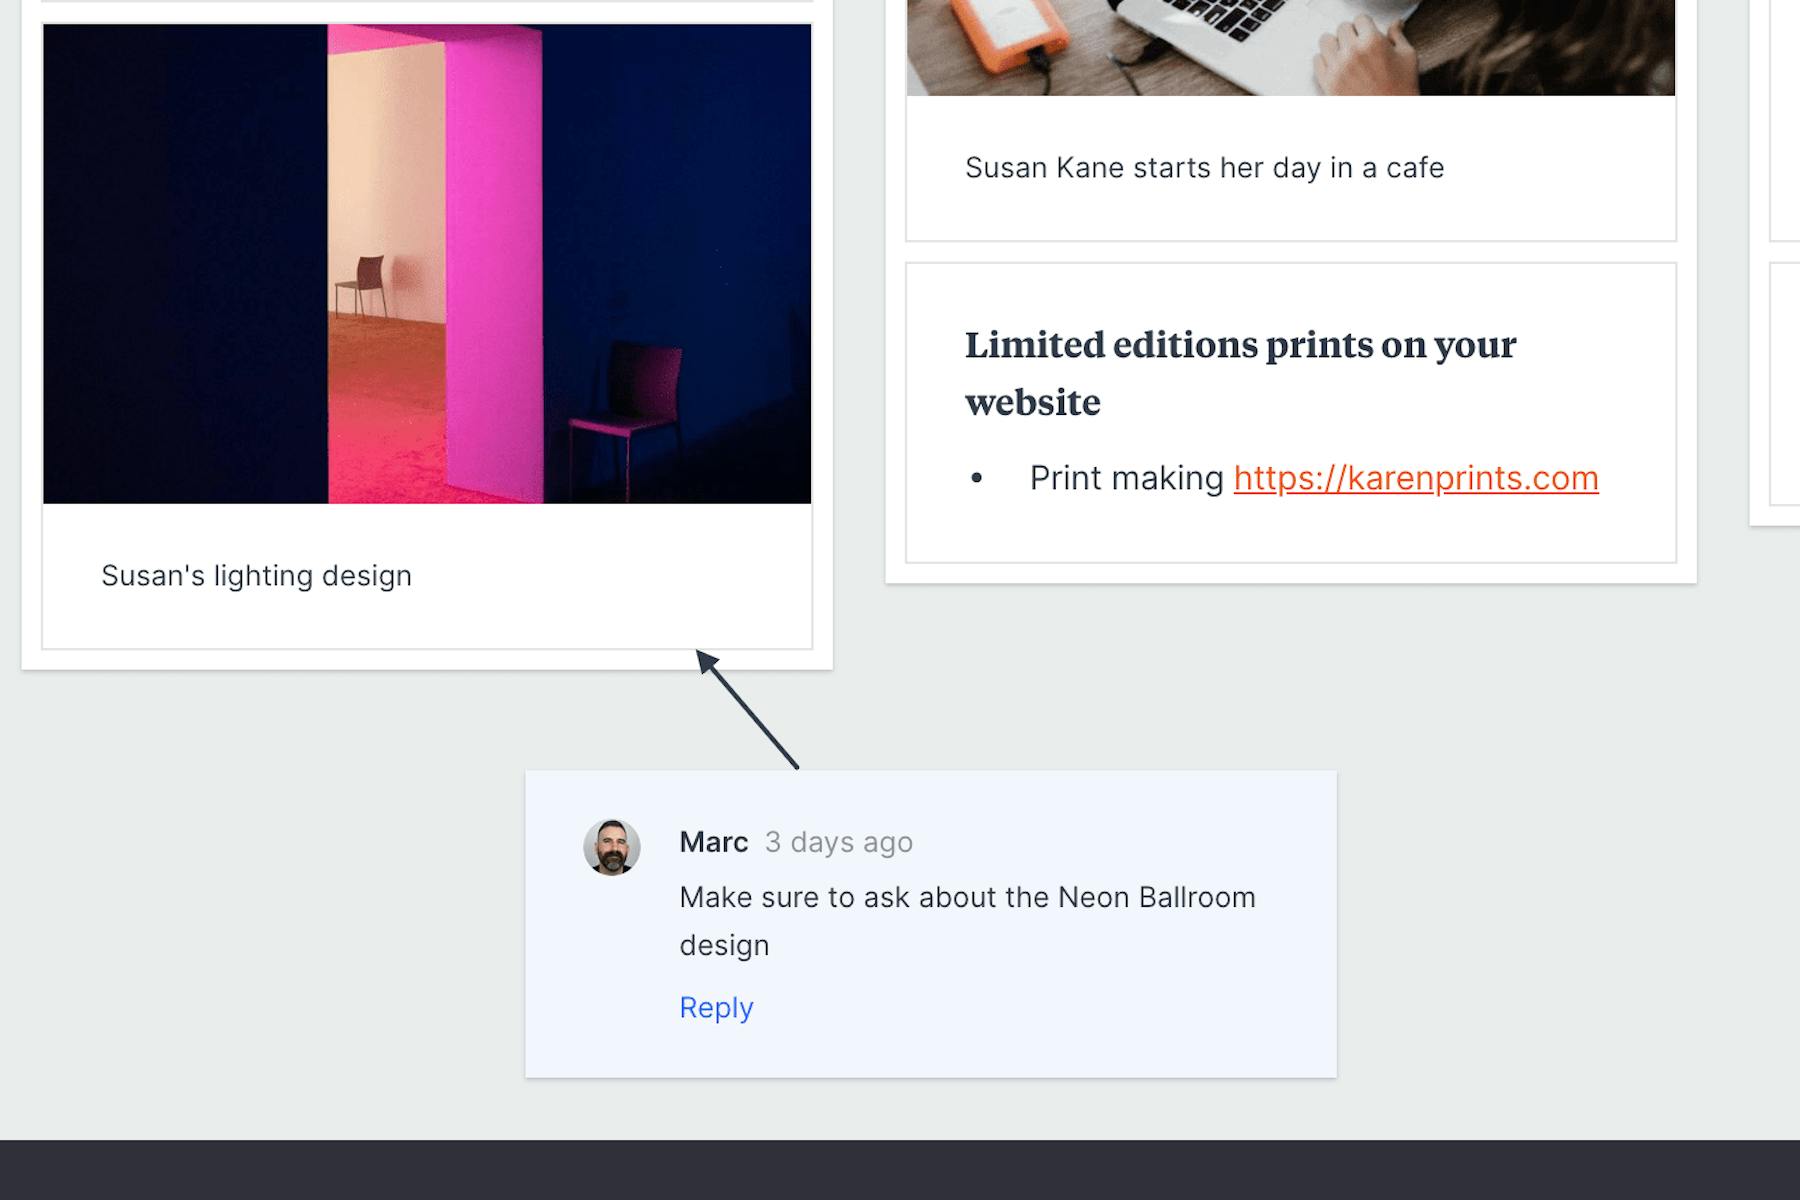Click Reply on Marc's comment
1800x1200 pixels.
point(716,1008)
